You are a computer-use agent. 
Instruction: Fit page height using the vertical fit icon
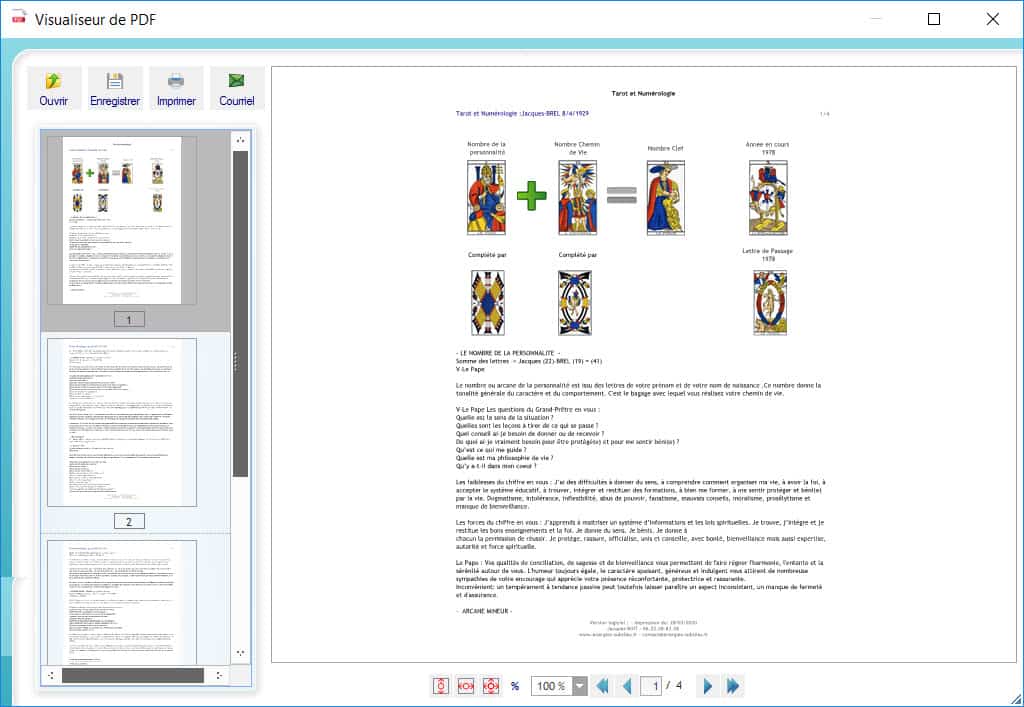click(441, 685)
